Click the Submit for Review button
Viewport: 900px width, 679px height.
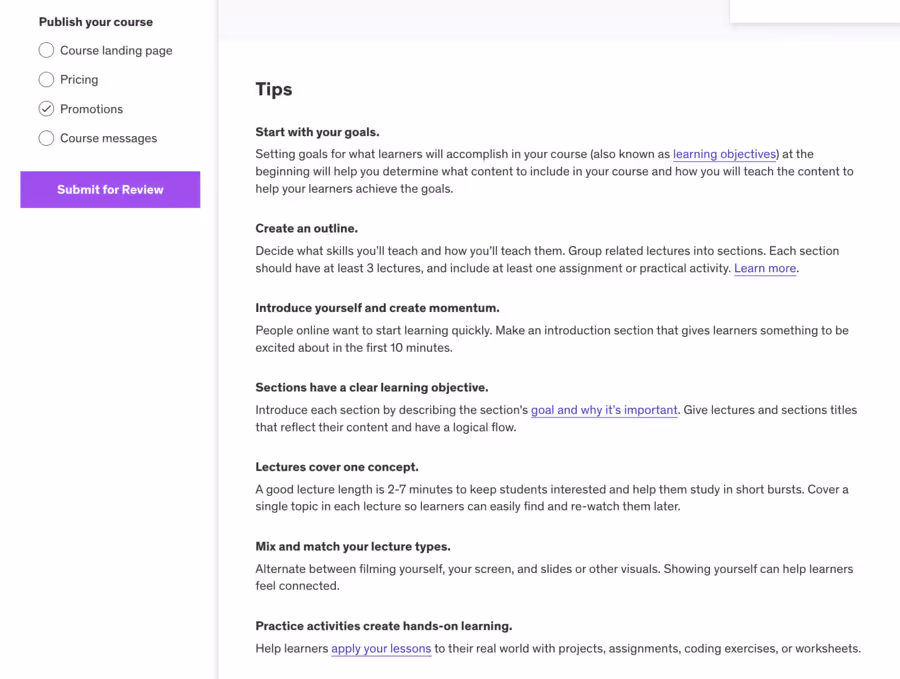click(110, 190)
